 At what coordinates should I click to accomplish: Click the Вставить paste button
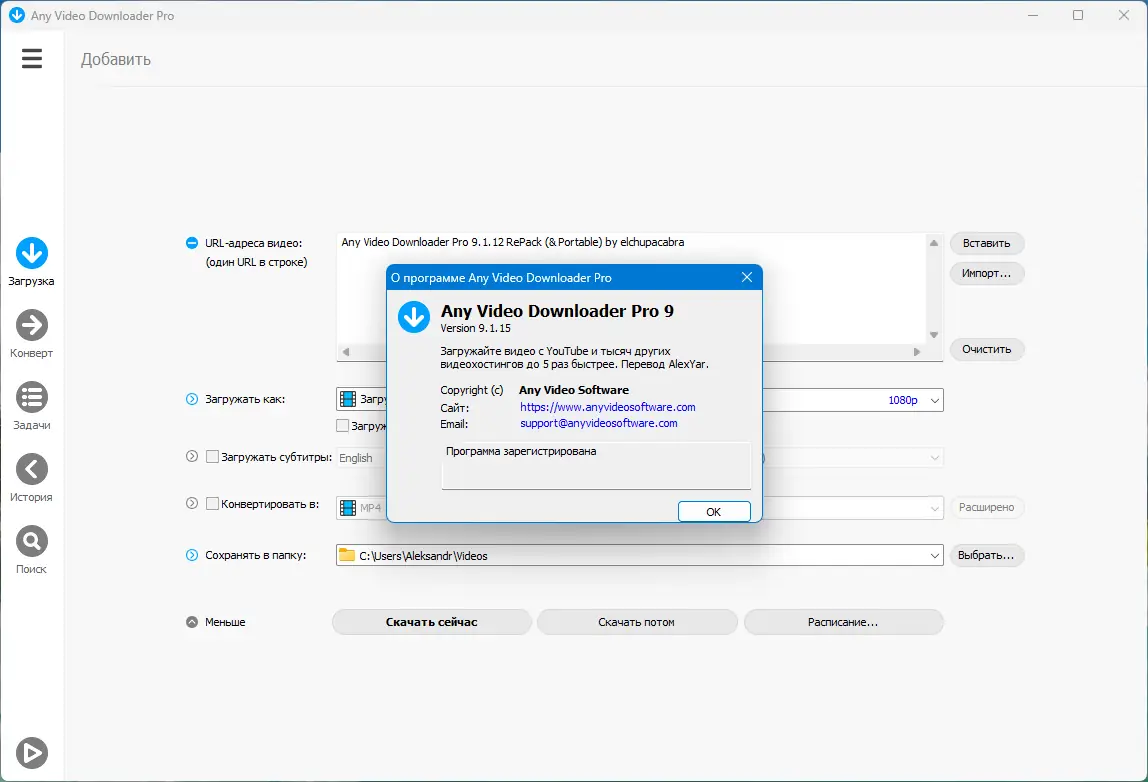[986, 243]
